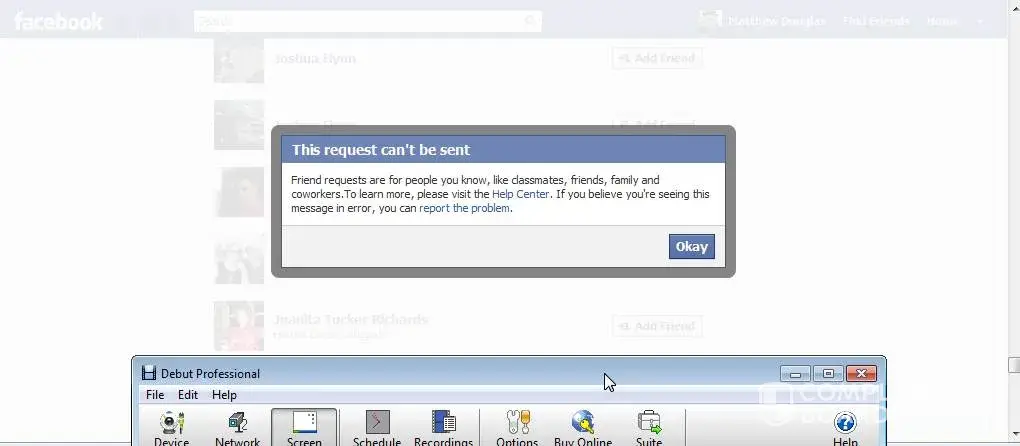Open Debut Options settings
Image resolution: width=1020 pixels, height=446 pixels.
[x=517, y=427]
